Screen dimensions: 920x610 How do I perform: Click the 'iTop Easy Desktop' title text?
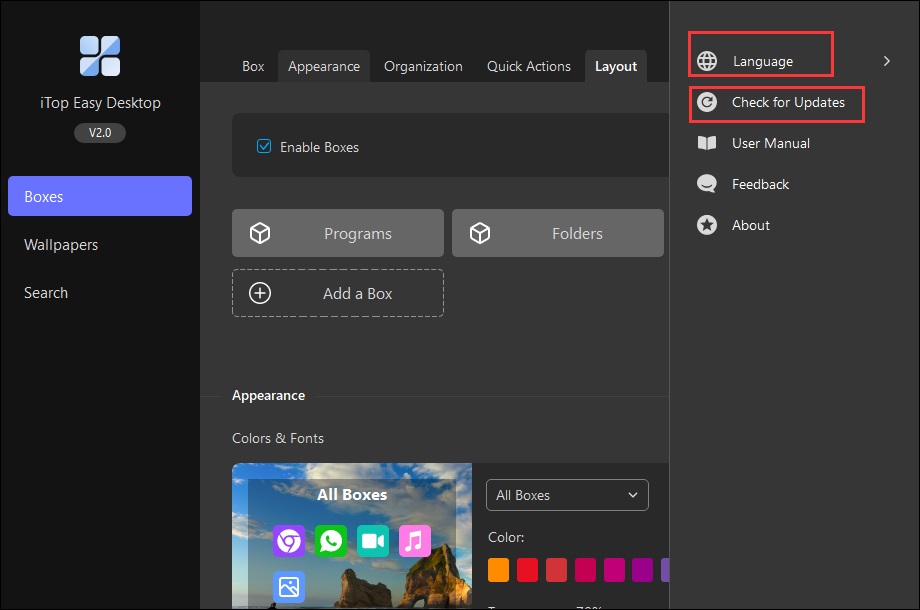(x=100, y=103)
